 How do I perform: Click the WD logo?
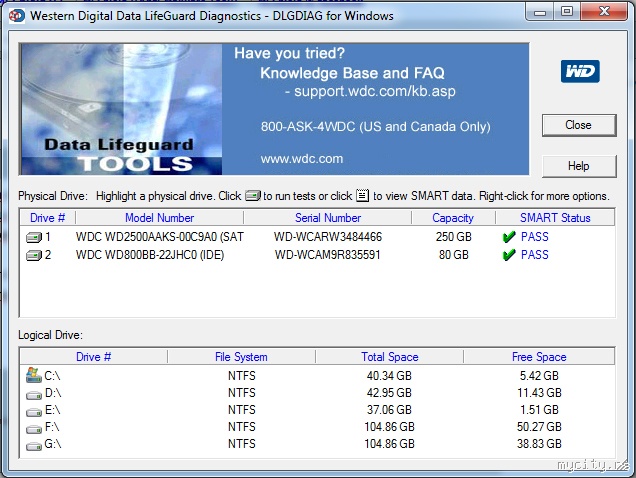tap(580, 71)
